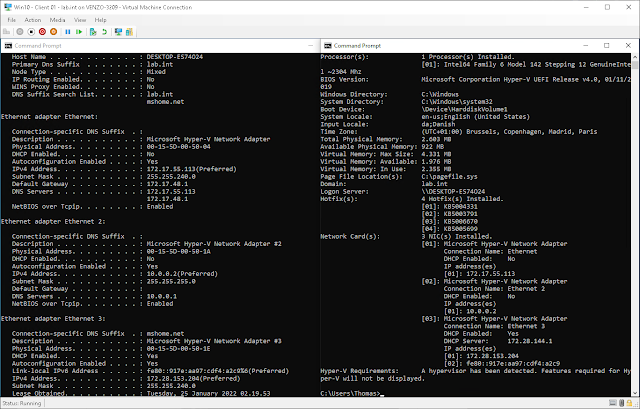Click the VM Connection window title icon

7,7
